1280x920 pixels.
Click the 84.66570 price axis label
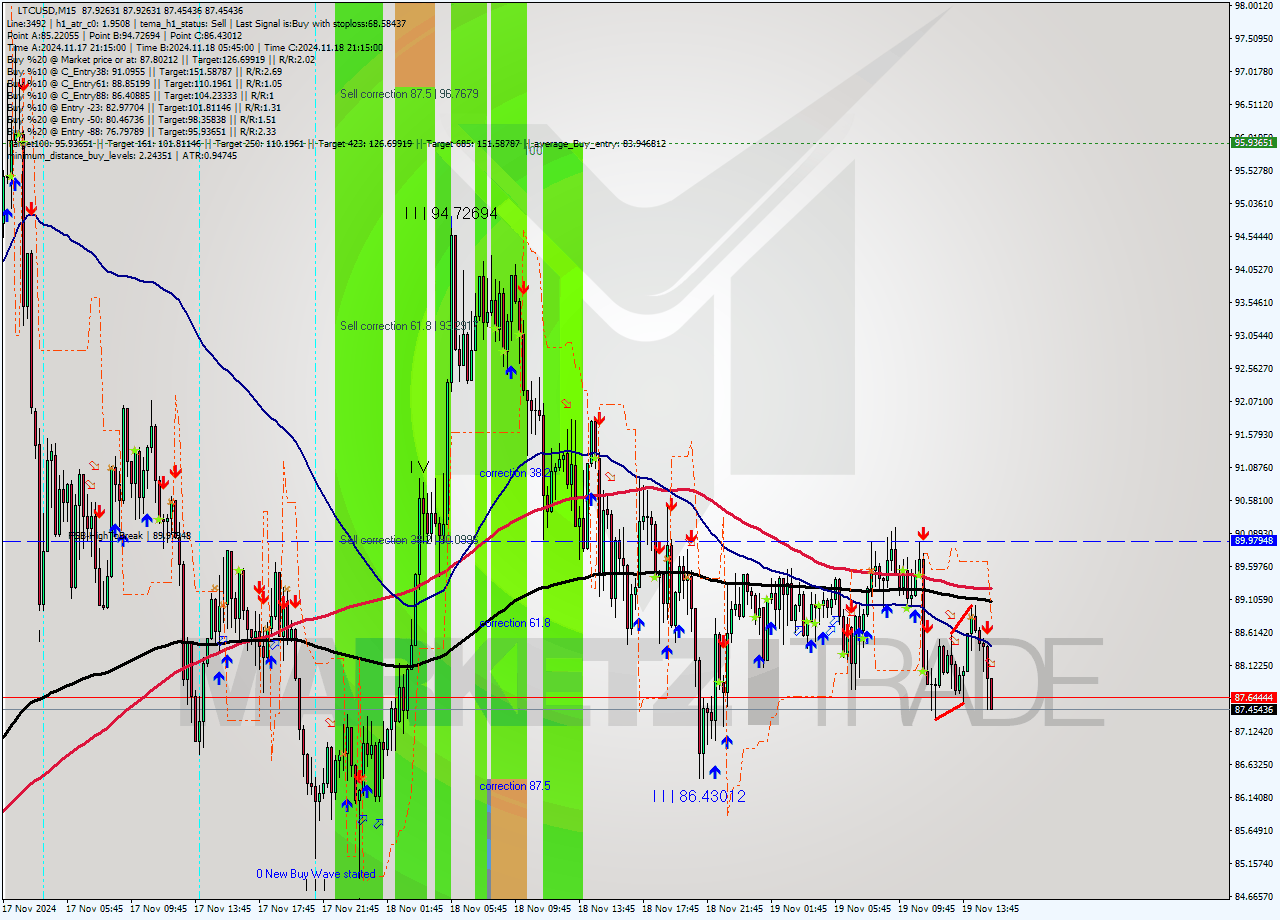[x=1253, y=896]
